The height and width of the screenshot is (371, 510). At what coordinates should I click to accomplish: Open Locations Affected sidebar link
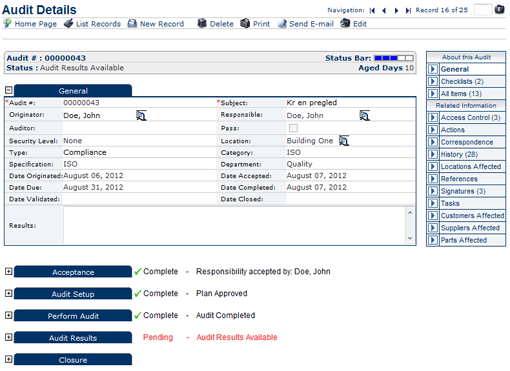point(471,167)
